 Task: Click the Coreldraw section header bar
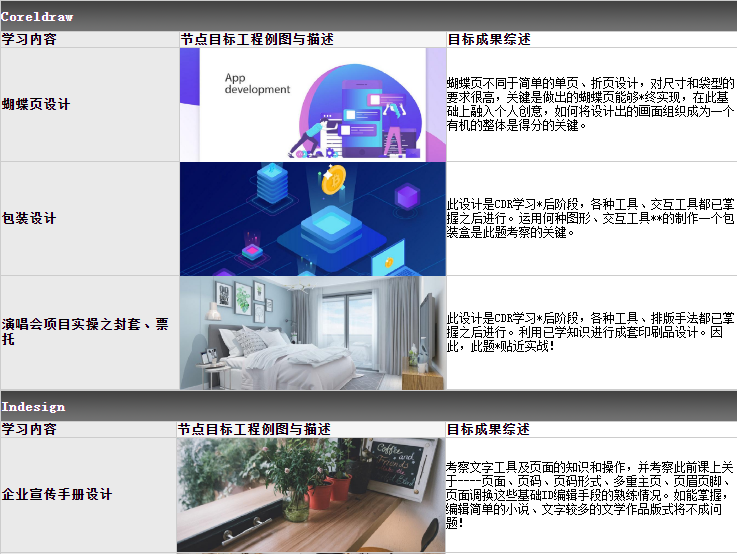coord(368,16)
